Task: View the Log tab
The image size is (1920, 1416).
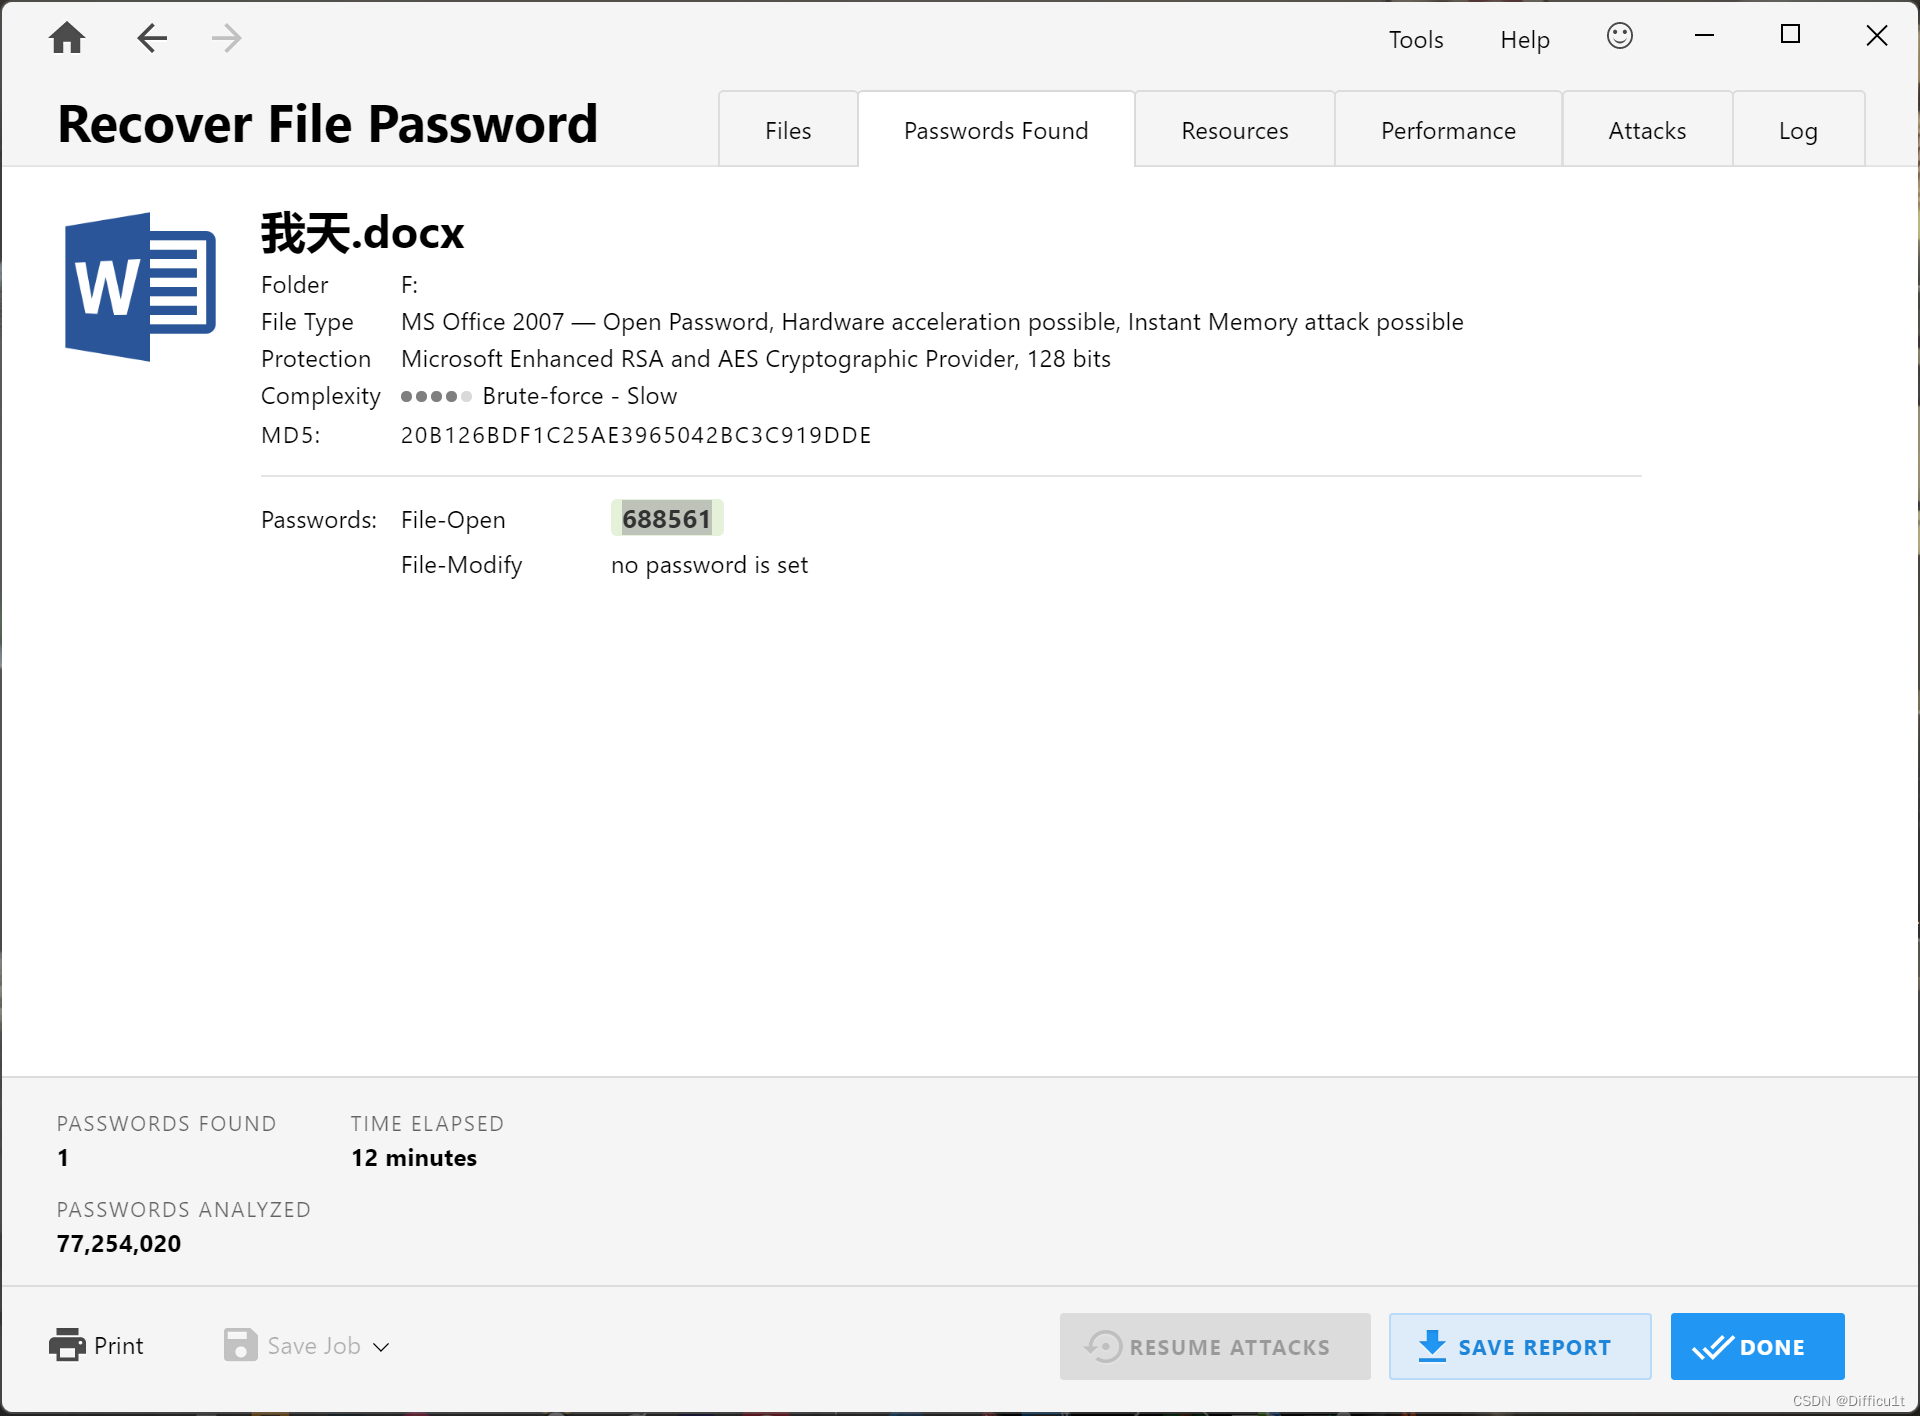Action: (x=1797, y=131)
